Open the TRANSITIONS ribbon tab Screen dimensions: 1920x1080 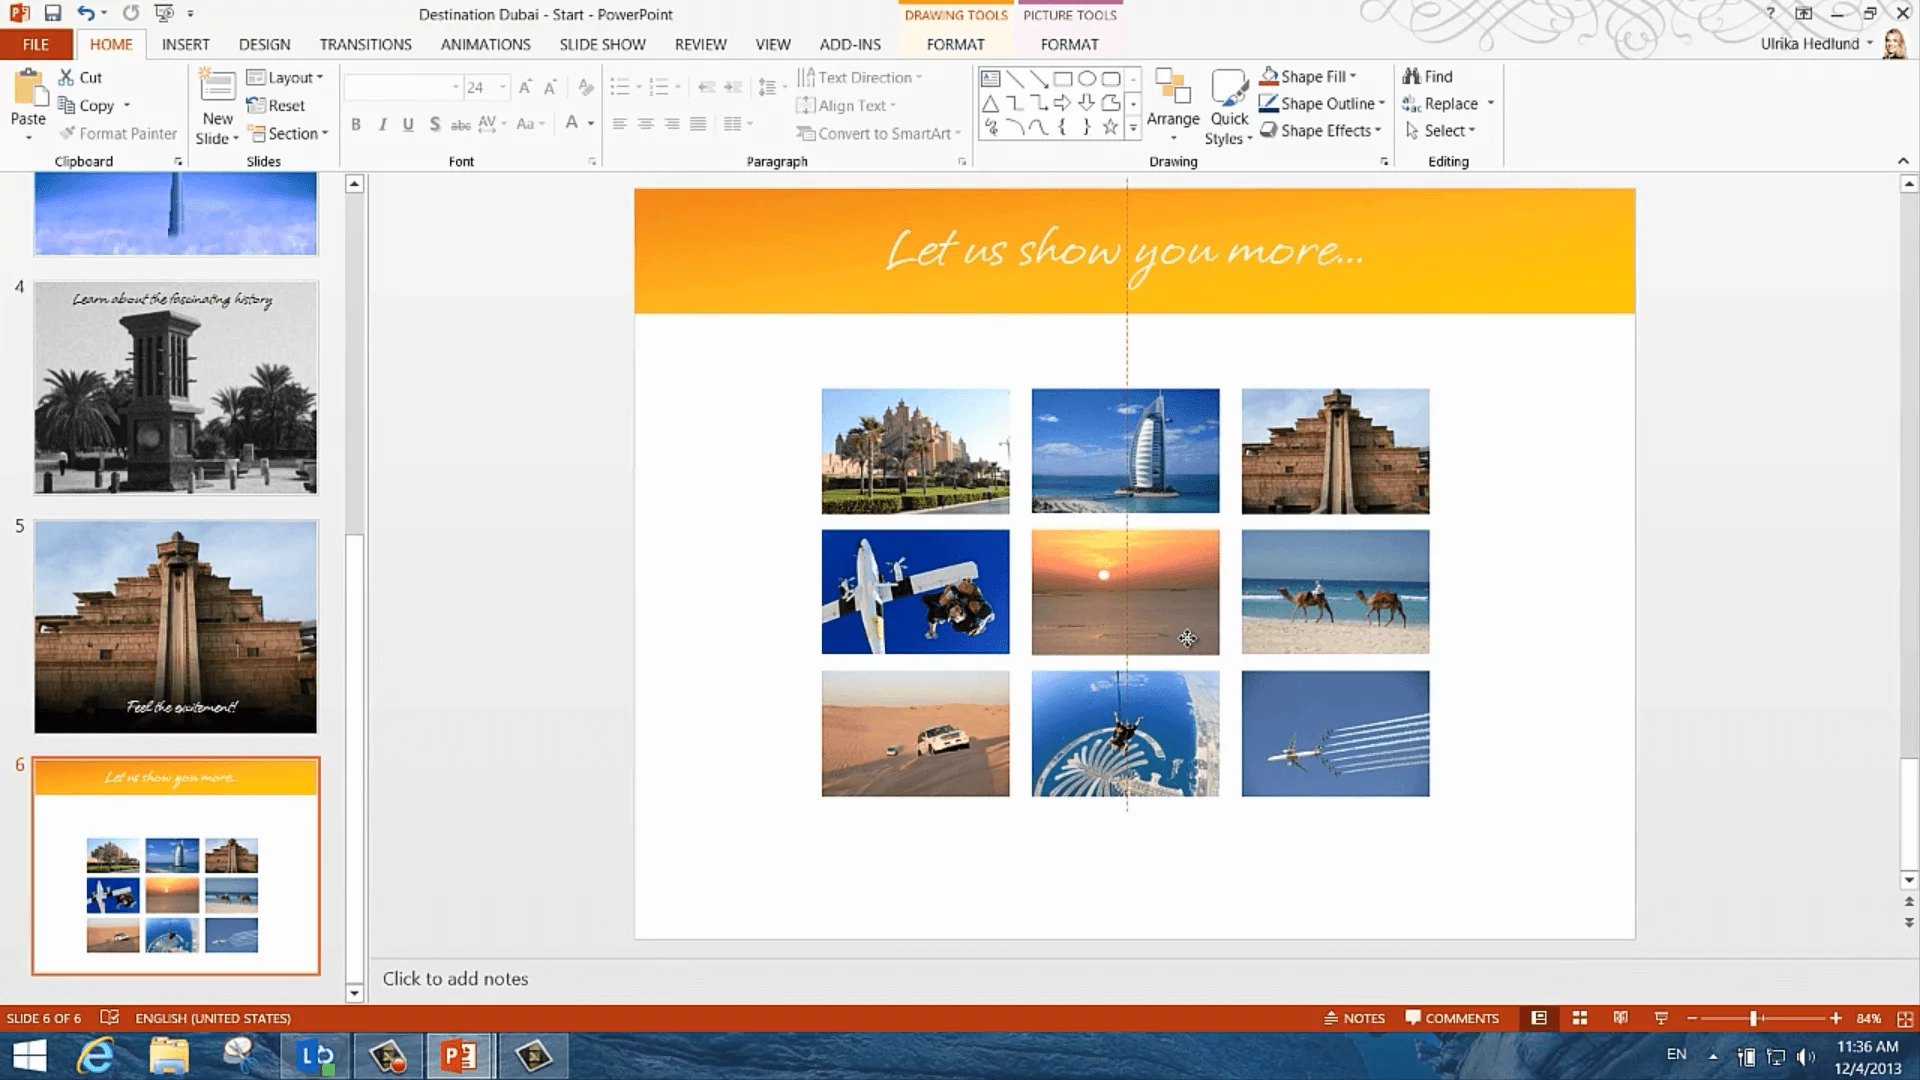click(x=365, y=44)
